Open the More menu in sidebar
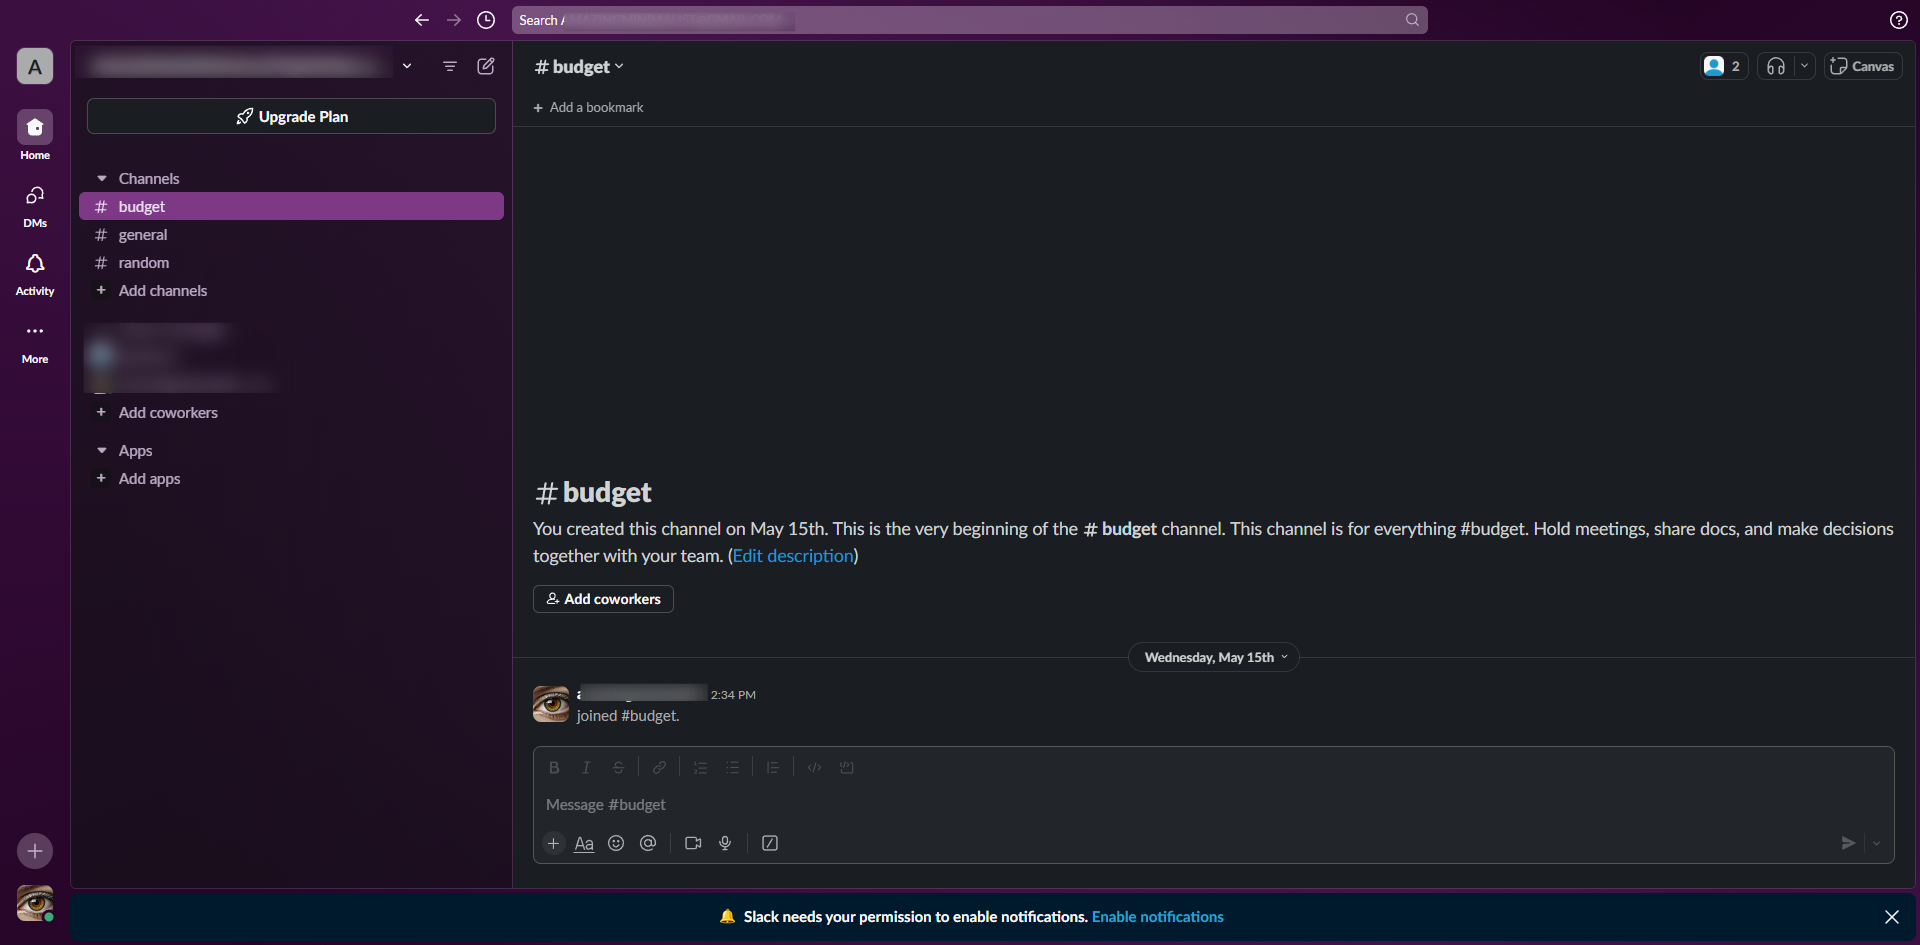 coord(35,342)
